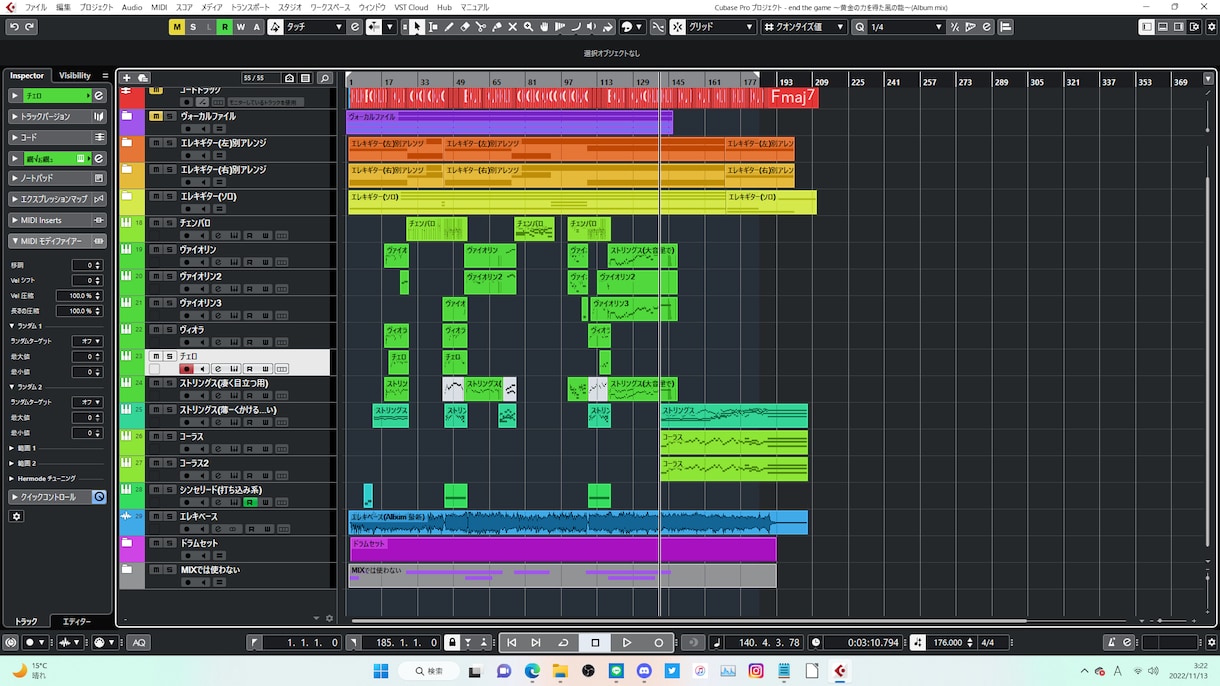1220x686 pixels.
Task: Expand MIDI Inserts inspector section
Action: coord(58,220)
